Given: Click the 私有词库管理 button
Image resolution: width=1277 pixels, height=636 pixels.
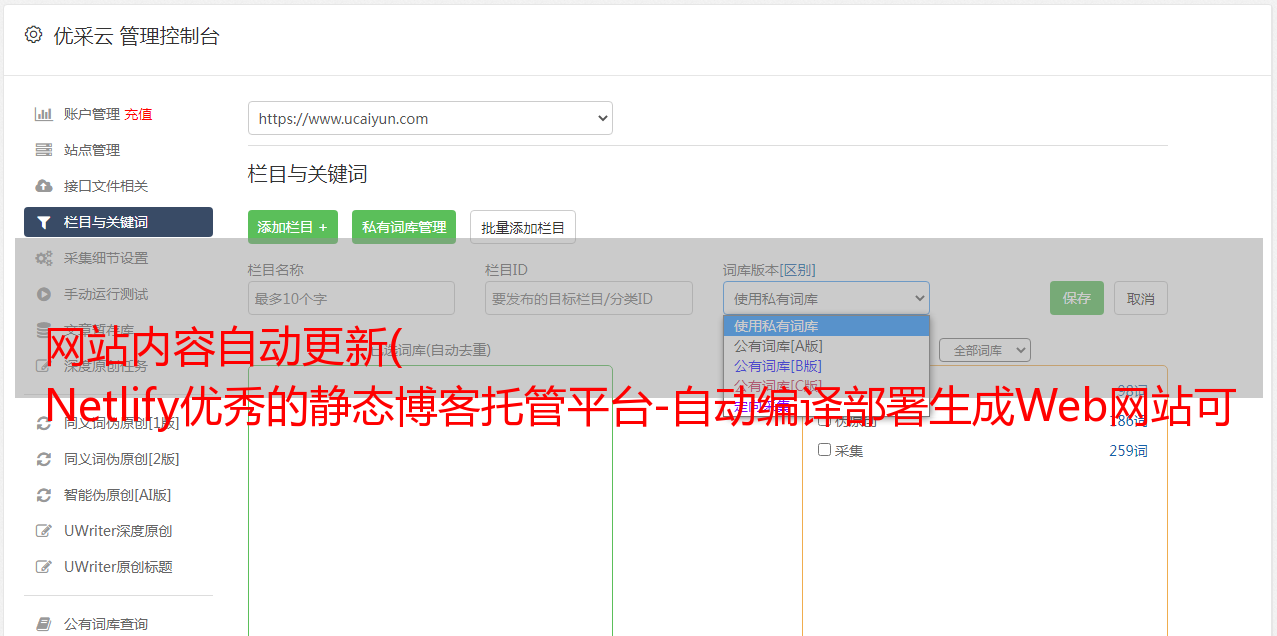Looking at the screenshot, I should point(404,227).
